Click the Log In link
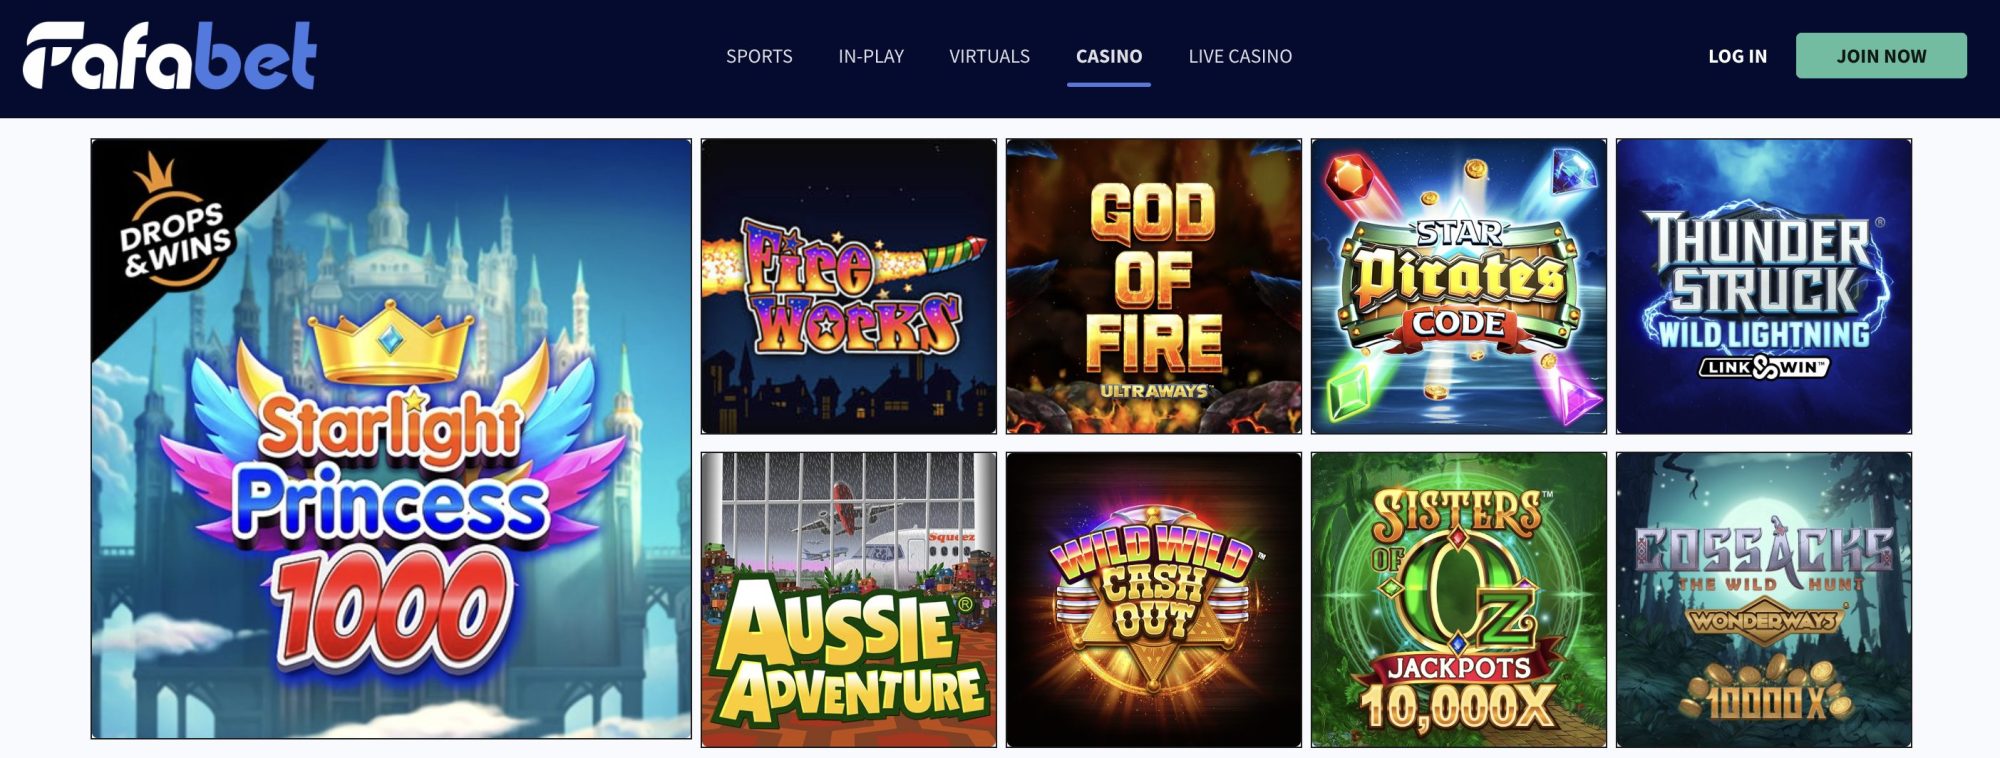 pyautogui.click(x=1737, y=57)
